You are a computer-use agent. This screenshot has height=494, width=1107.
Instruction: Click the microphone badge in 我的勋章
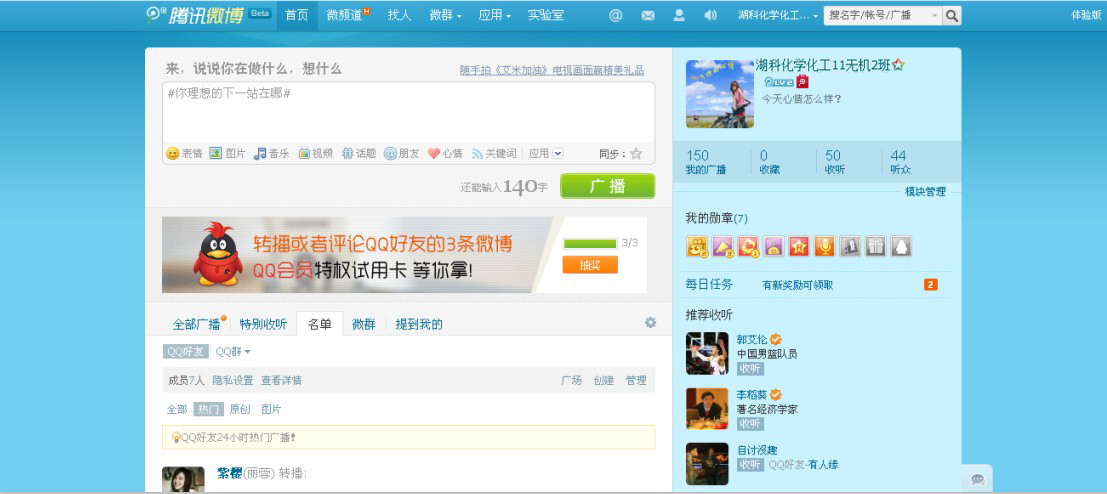pyautogui.click(x=824, y=246)
